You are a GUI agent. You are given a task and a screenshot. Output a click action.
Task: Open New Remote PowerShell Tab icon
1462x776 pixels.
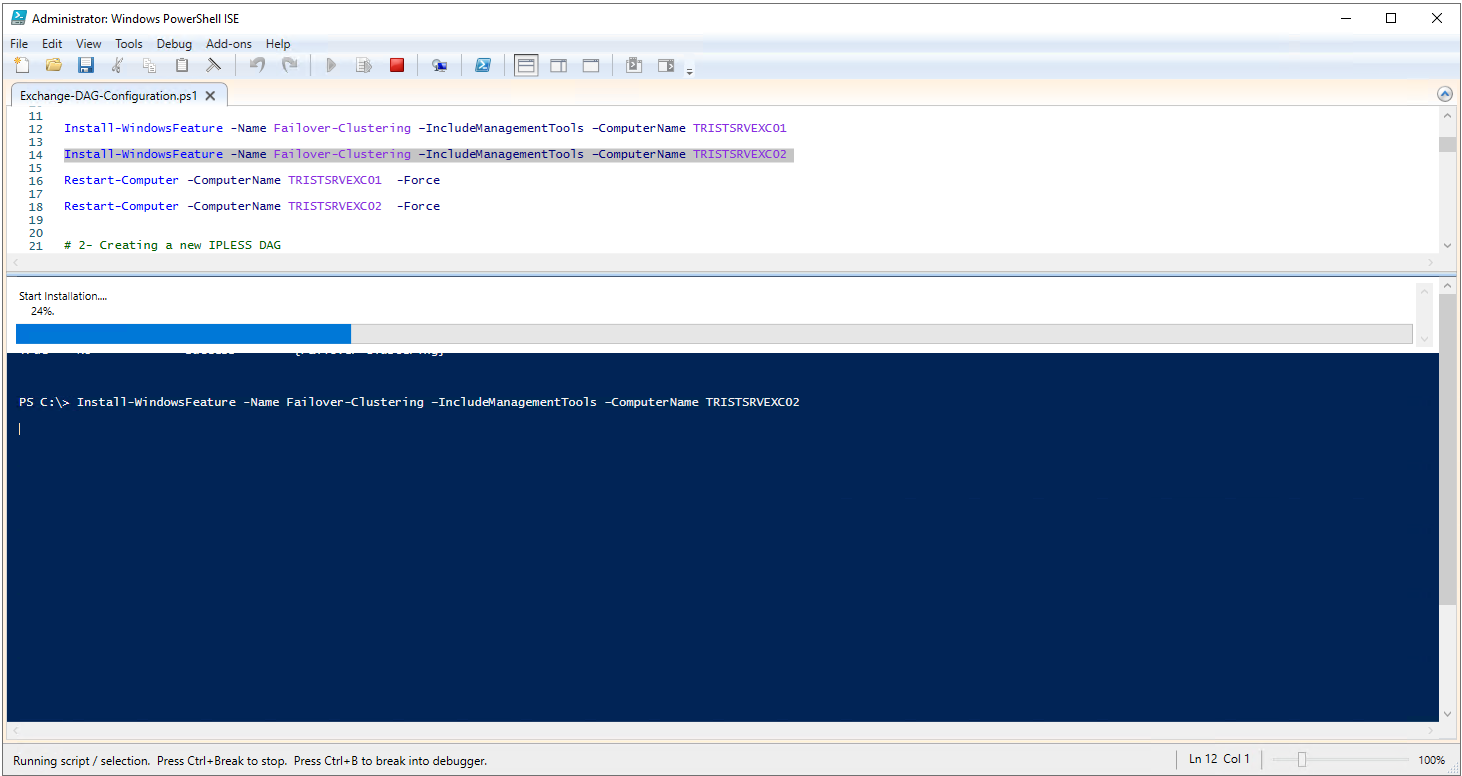coord(439,65)
